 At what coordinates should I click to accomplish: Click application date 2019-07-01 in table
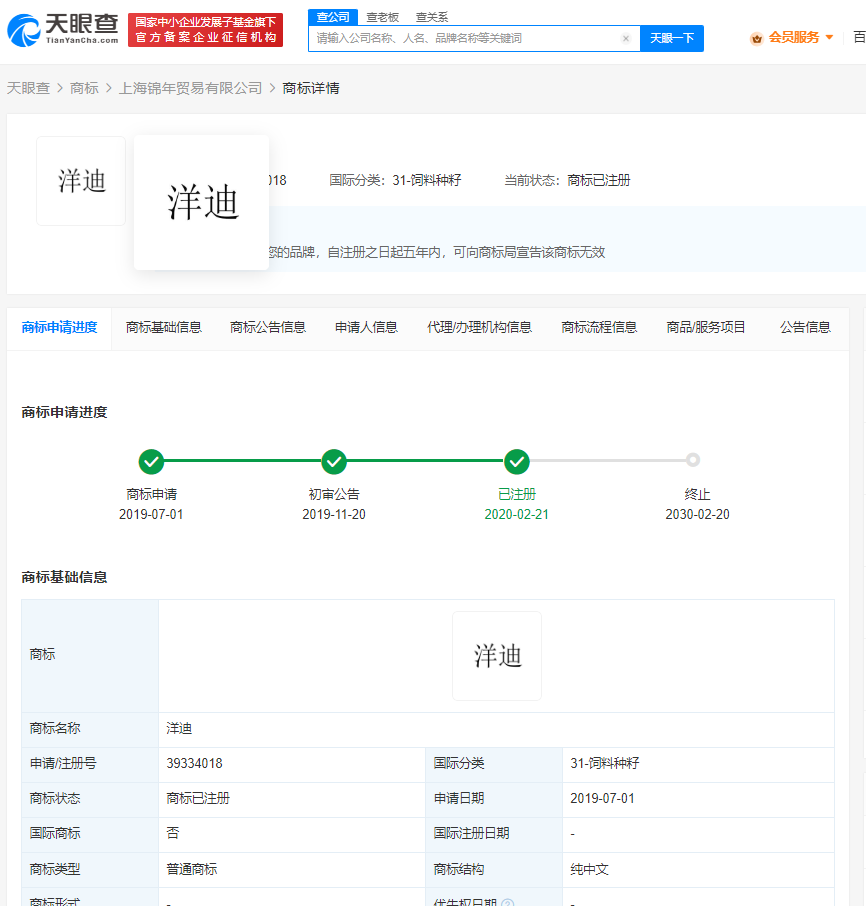(603, 799)
